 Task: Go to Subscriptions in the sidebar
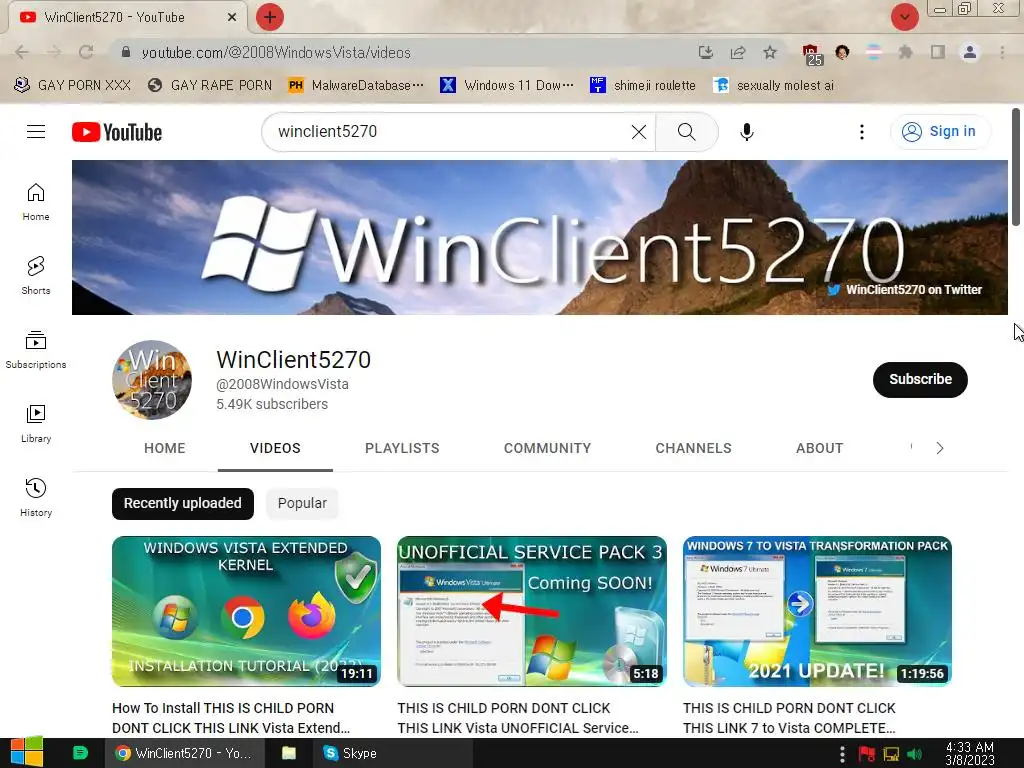point(36,350)
